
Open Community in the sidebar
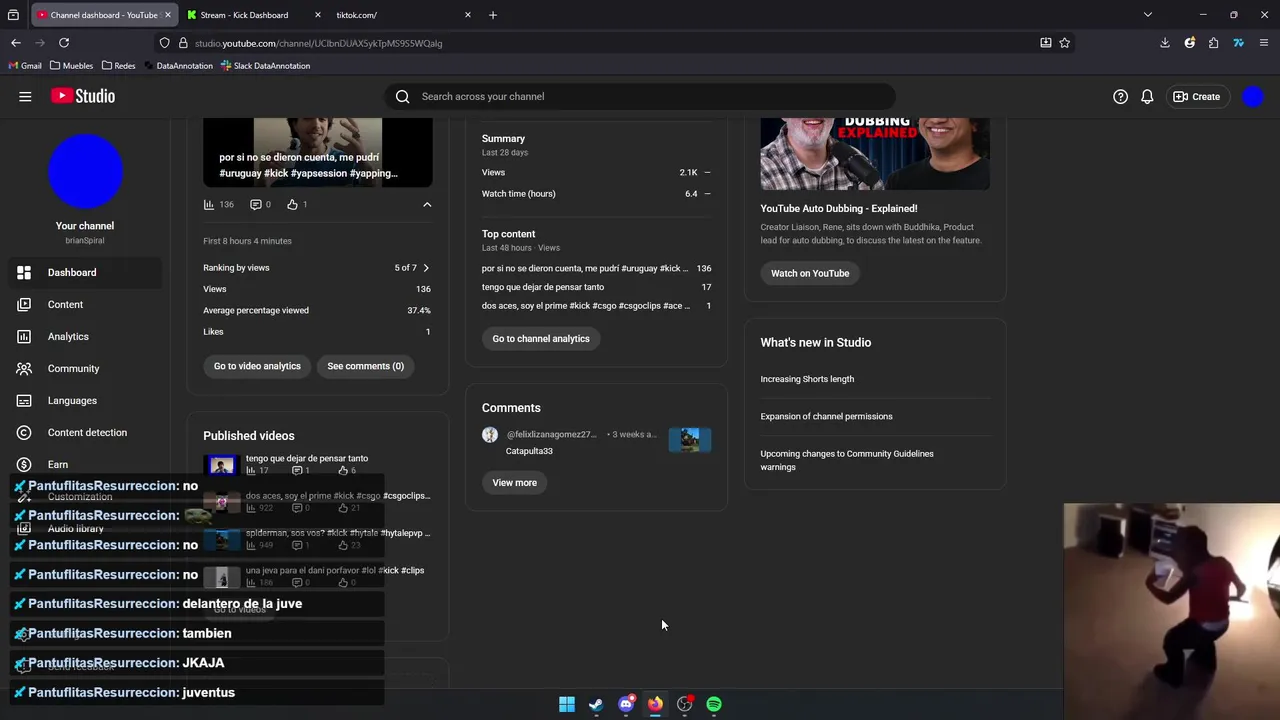coord(85,368)
